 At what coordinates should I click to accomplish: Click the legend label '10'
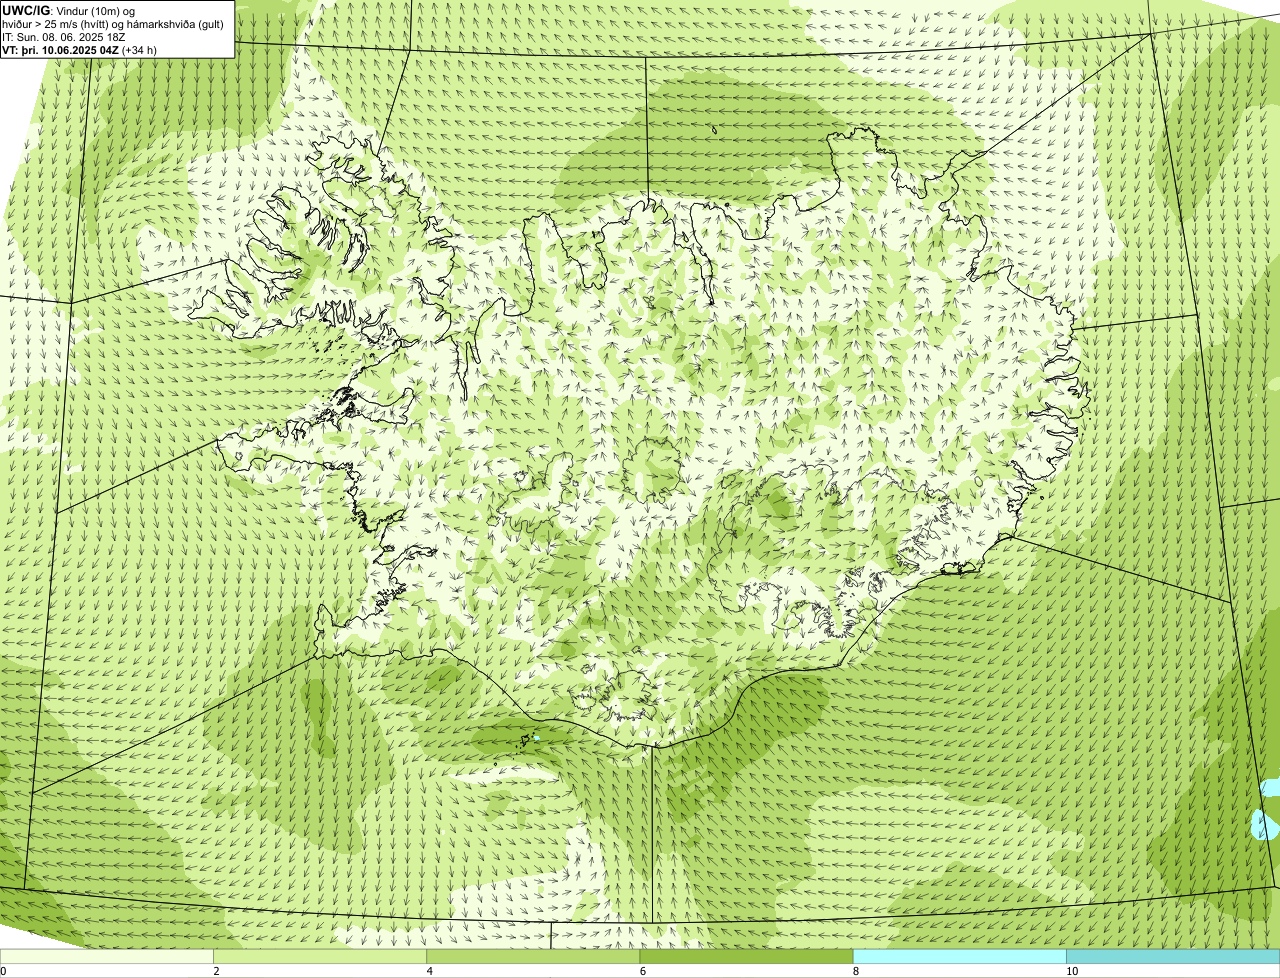(1071, 971)
